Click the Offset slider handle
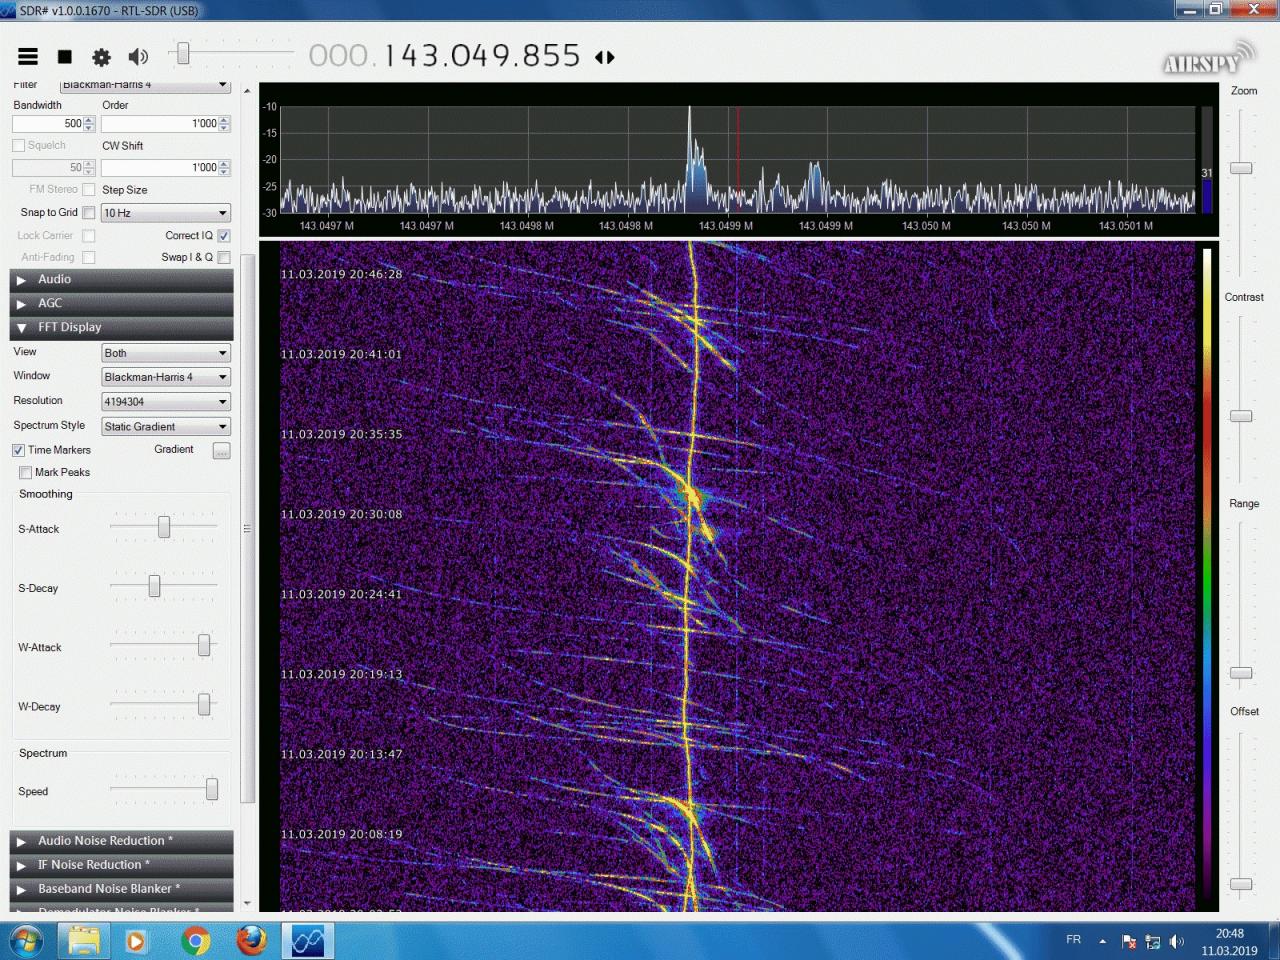This screenshot has height=960, width=1280. pos(1241,884)
